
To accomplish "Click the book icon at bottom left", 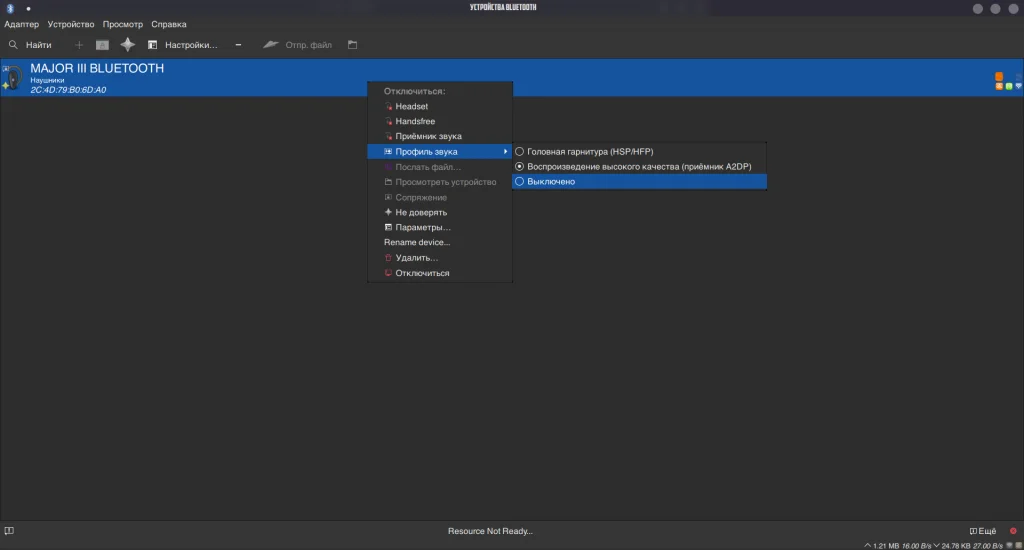I will point(9,531).
